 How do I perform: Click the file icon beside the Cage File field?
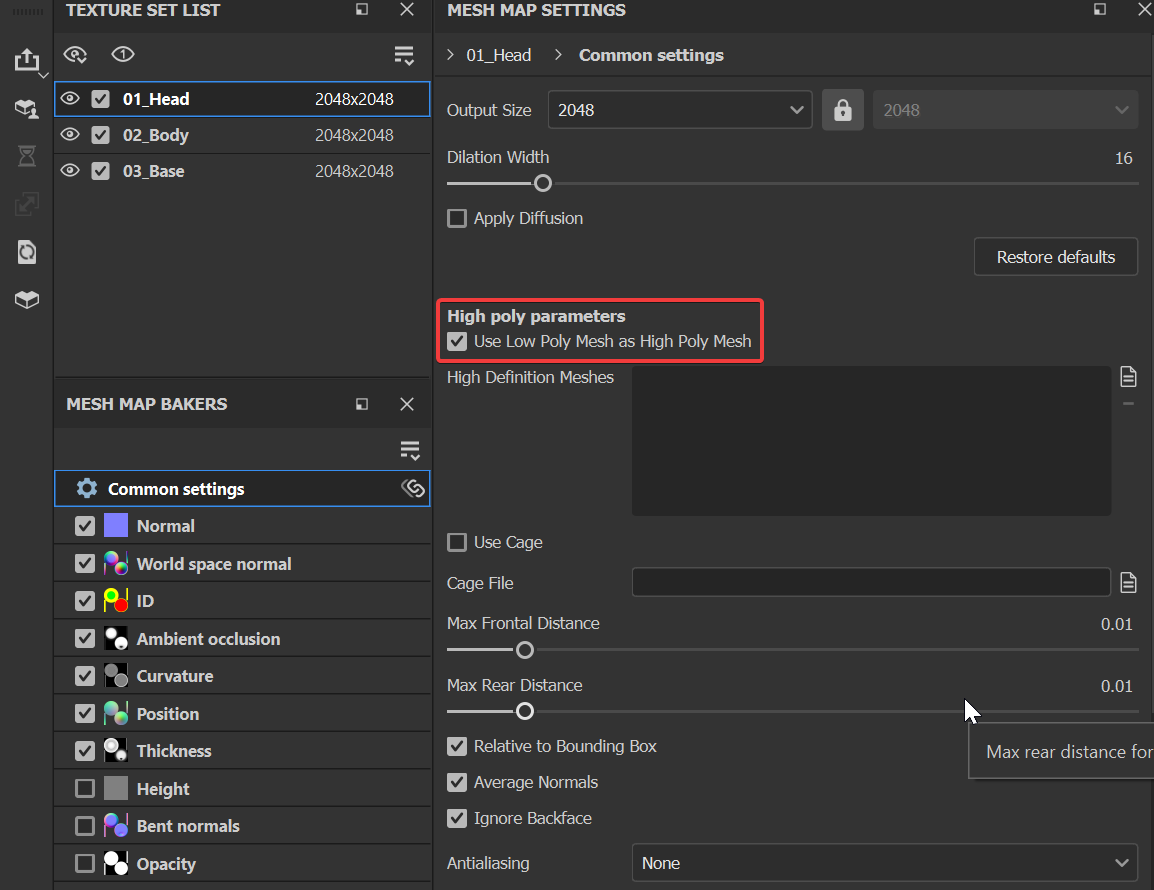pos(1128,582)
